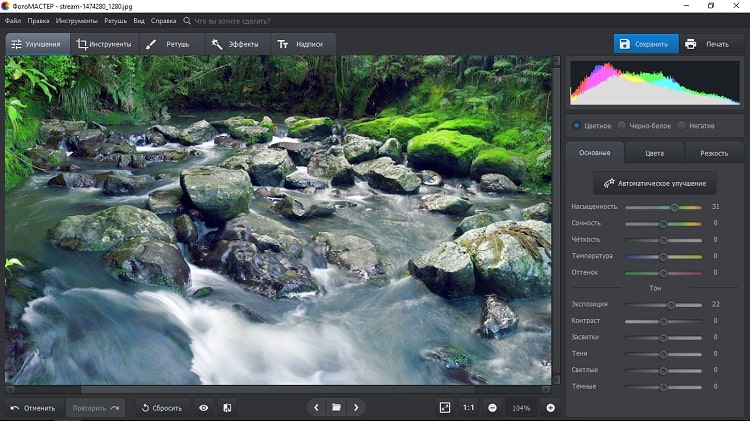750x421 pixels.
Task: Select the Цветное radio option
Action: (x=577, y=125)
